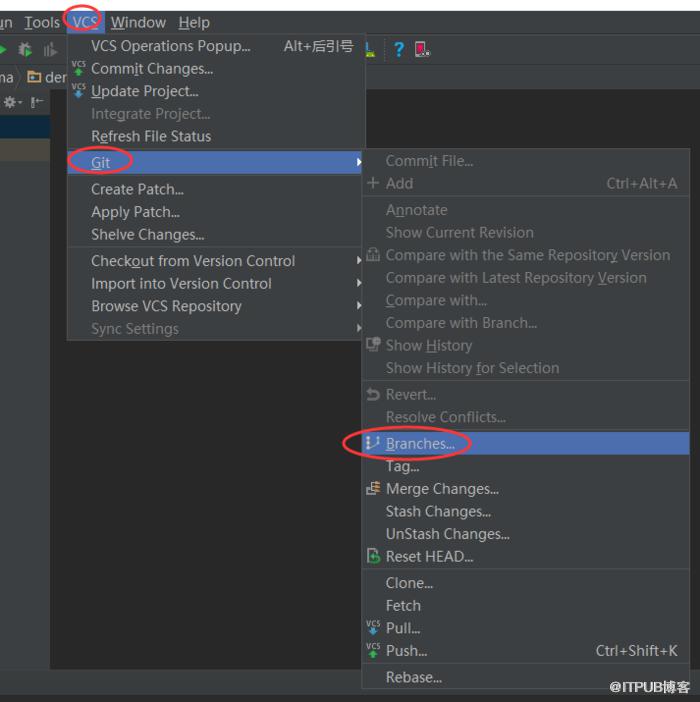Click Refresh File Status

[x=216, y=136]
